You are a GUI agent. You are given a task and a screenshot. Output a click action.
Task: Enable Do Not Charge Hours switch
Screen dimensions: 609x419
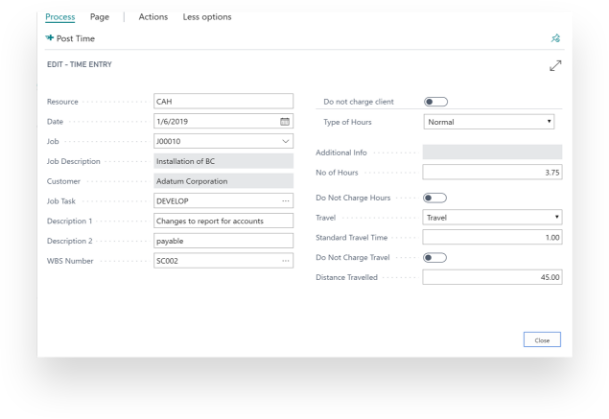click(435, 198)
